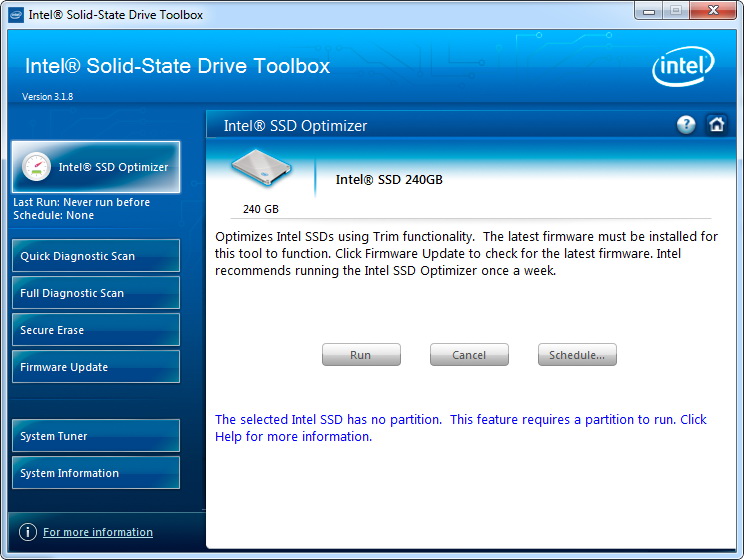Follow the For more information link
The height and width of the screenshot is (560, 744).
coord(98,532)
